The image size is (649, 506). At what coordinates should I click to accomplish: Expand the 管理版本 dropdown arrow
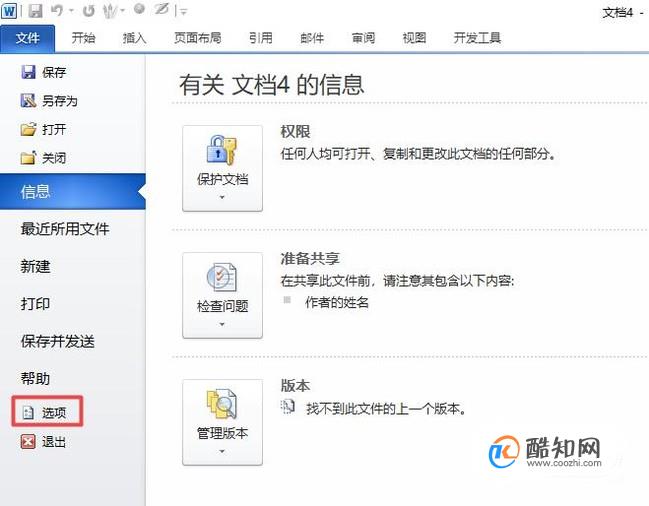[222, 451]
